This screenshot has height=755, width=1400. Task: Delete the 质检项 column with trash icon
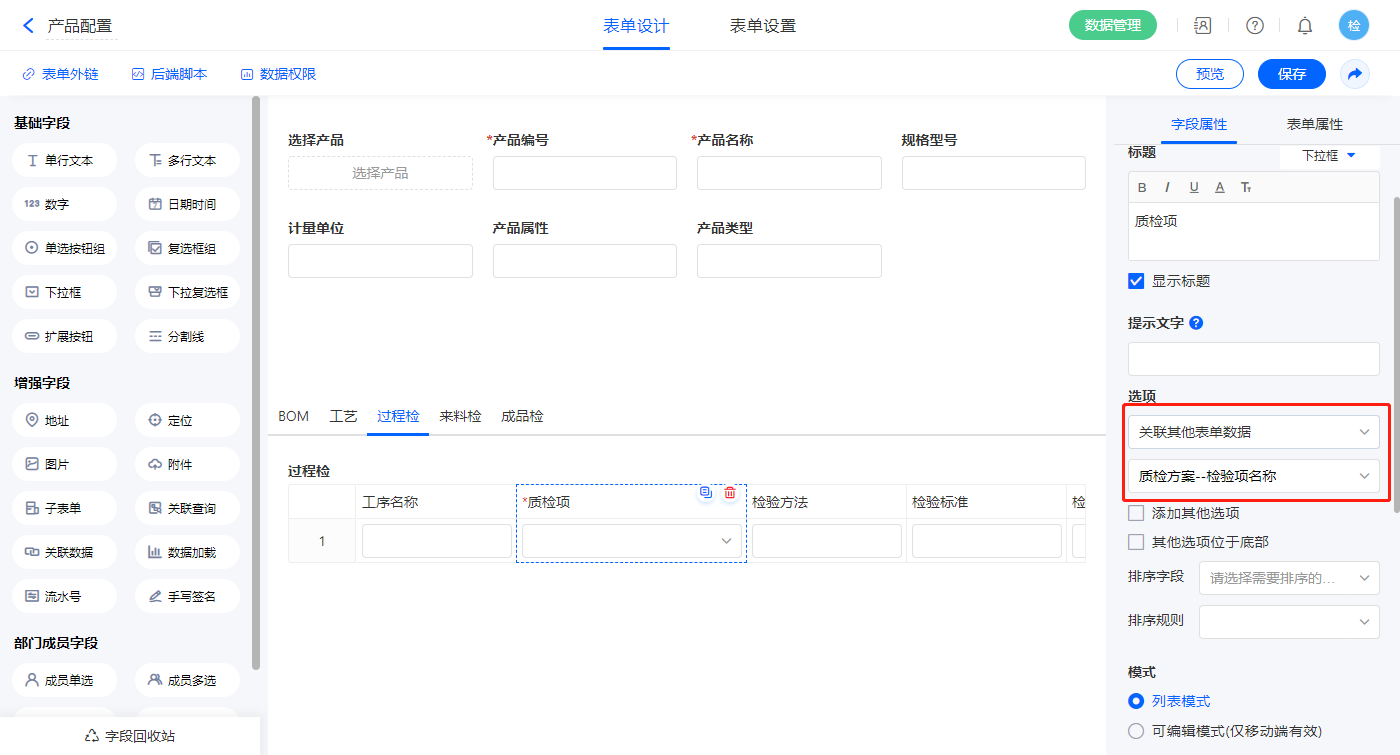click(730, 492)
